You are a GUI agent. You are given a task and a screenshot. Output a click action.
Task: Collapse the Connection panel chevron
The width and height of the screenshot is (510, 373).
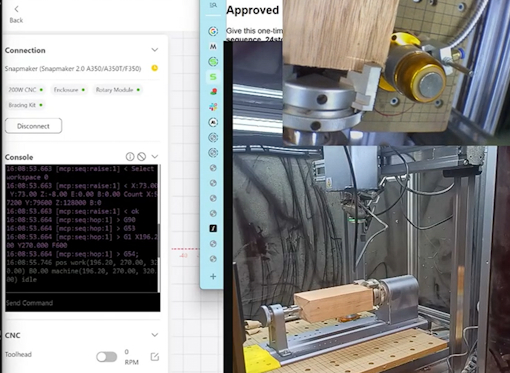coord(155,50)
